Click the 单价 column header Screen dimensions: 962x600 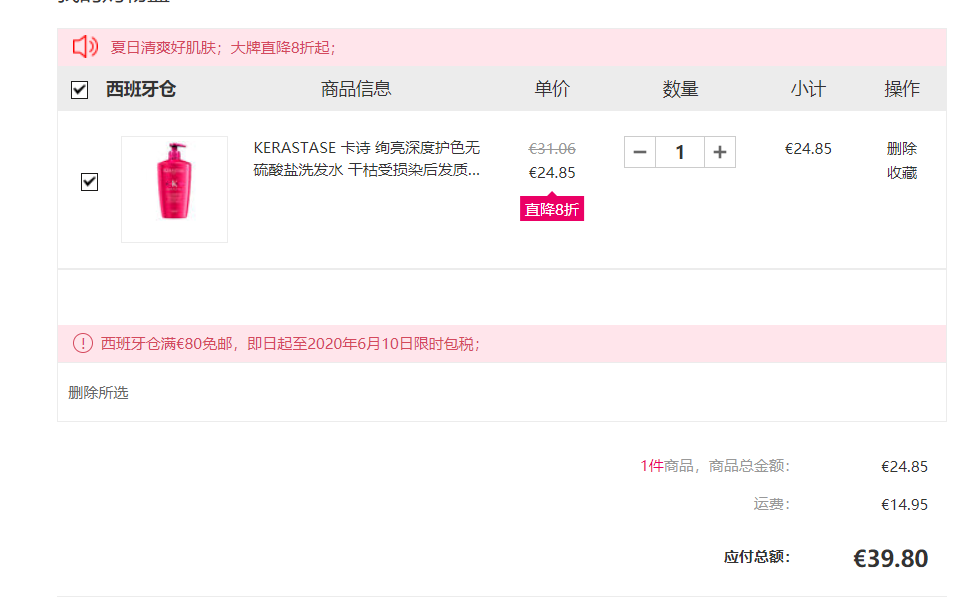point(552,89)
